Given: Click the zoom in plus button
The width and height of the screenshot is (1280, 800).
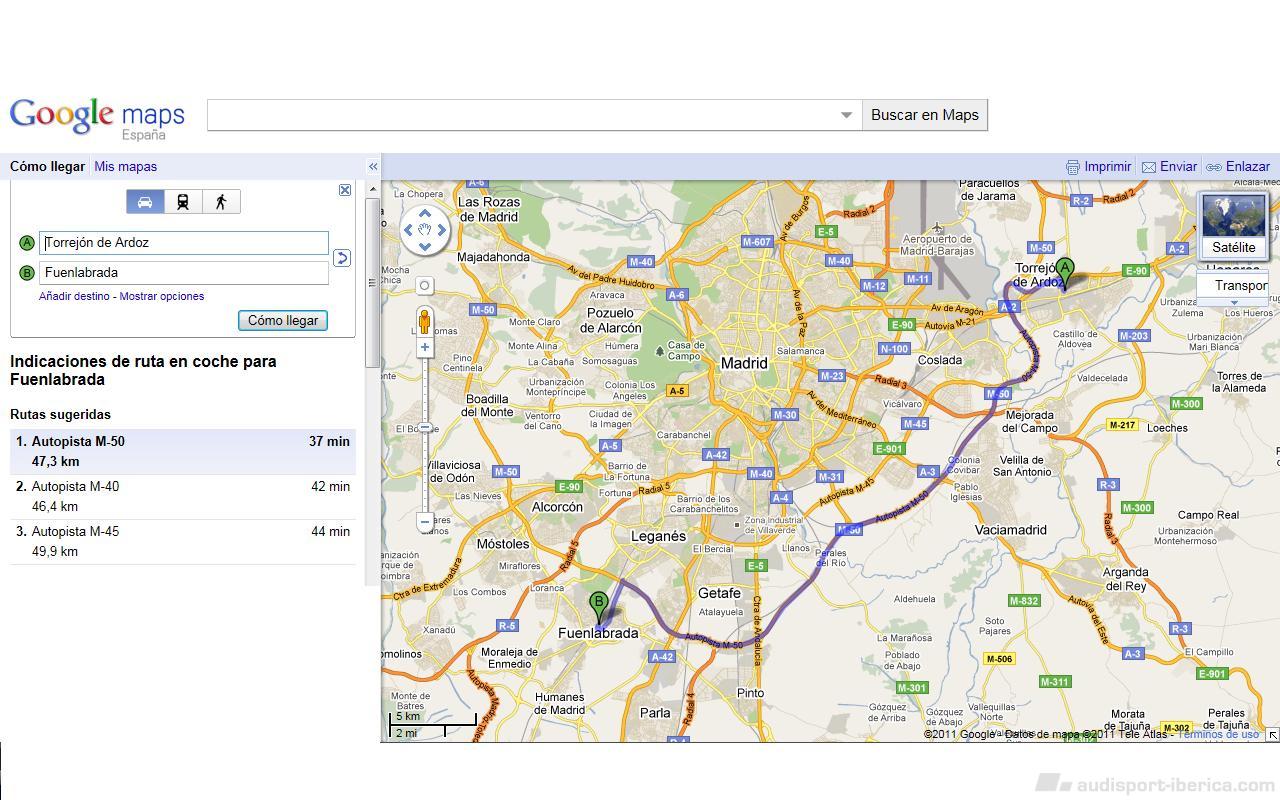Looking at the screenshot, I should click(x=425, y=347).
